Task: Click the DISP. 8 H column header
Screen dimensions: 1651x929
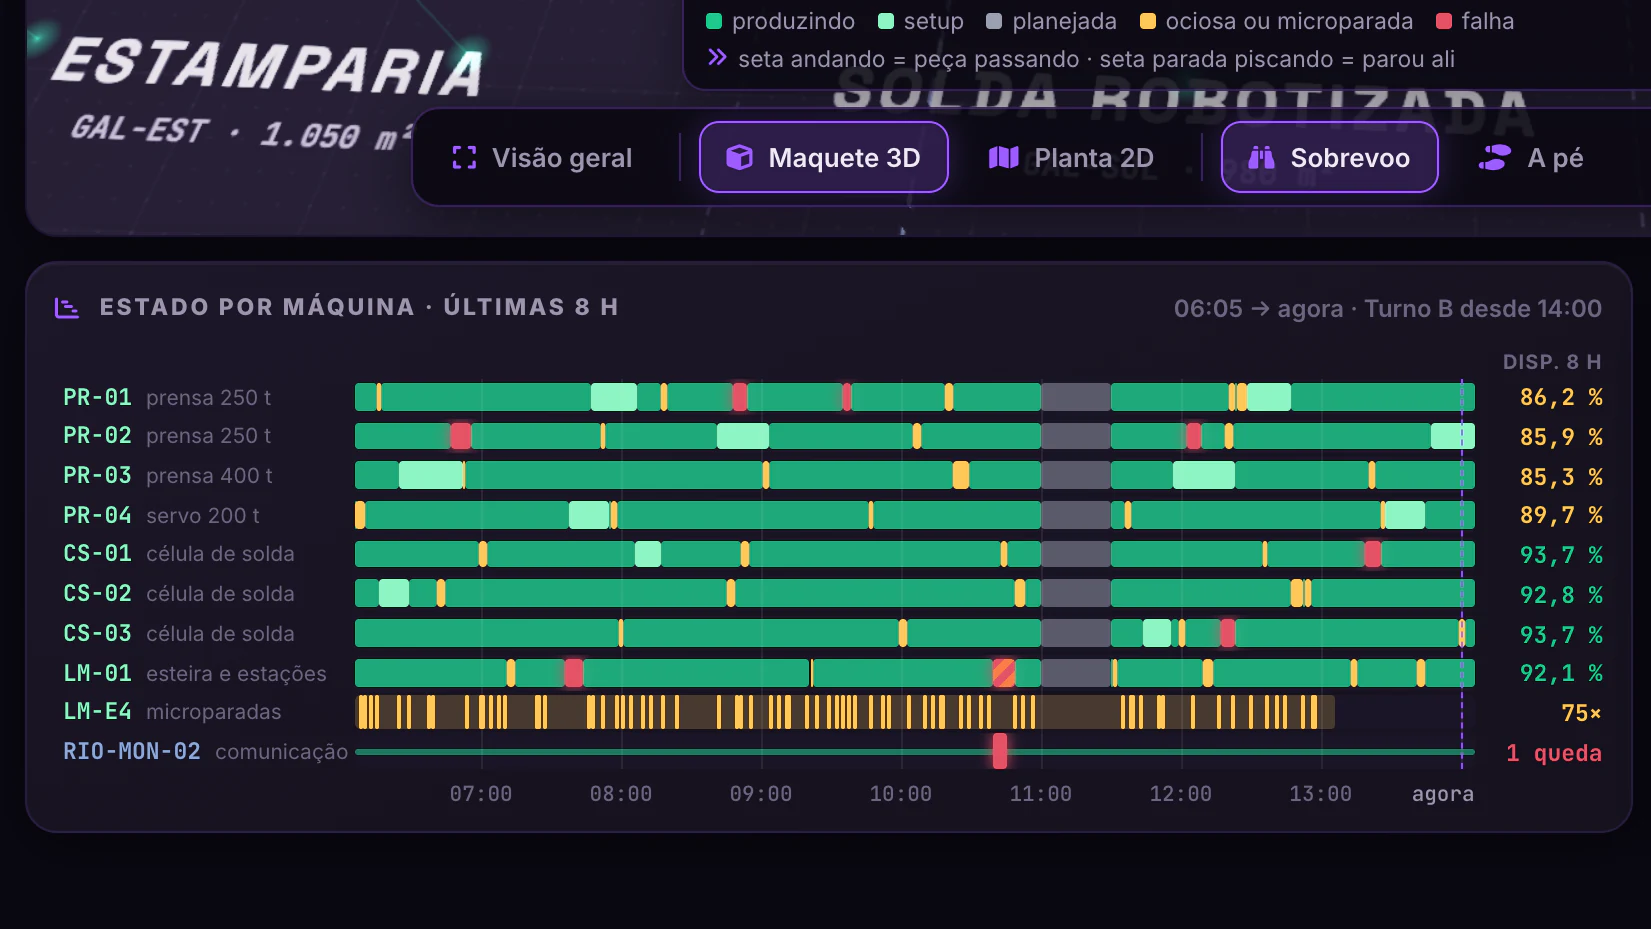Action: (1552, 362)
